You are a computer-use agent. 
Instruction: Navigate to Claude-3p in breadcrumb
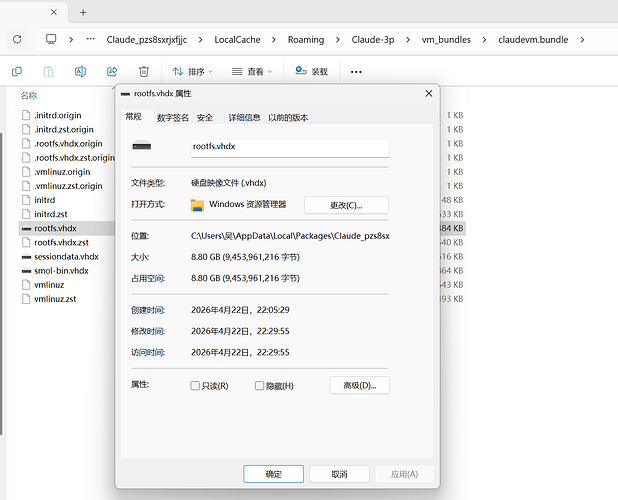pyautogui.click(x=373, y=40)
